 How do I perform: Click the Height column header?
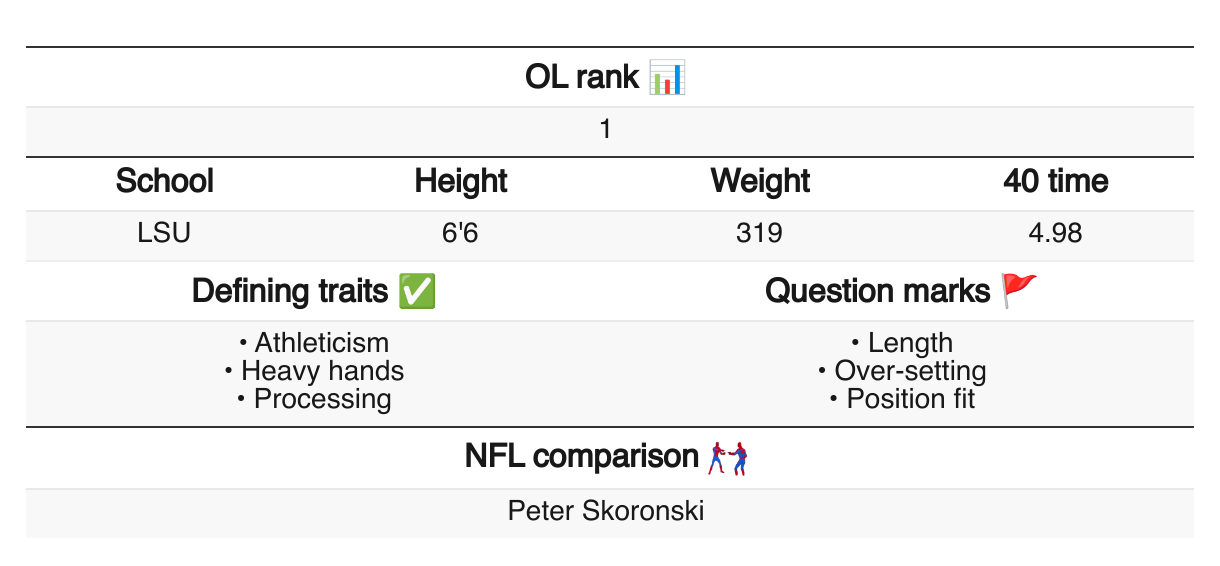(461, 181)
